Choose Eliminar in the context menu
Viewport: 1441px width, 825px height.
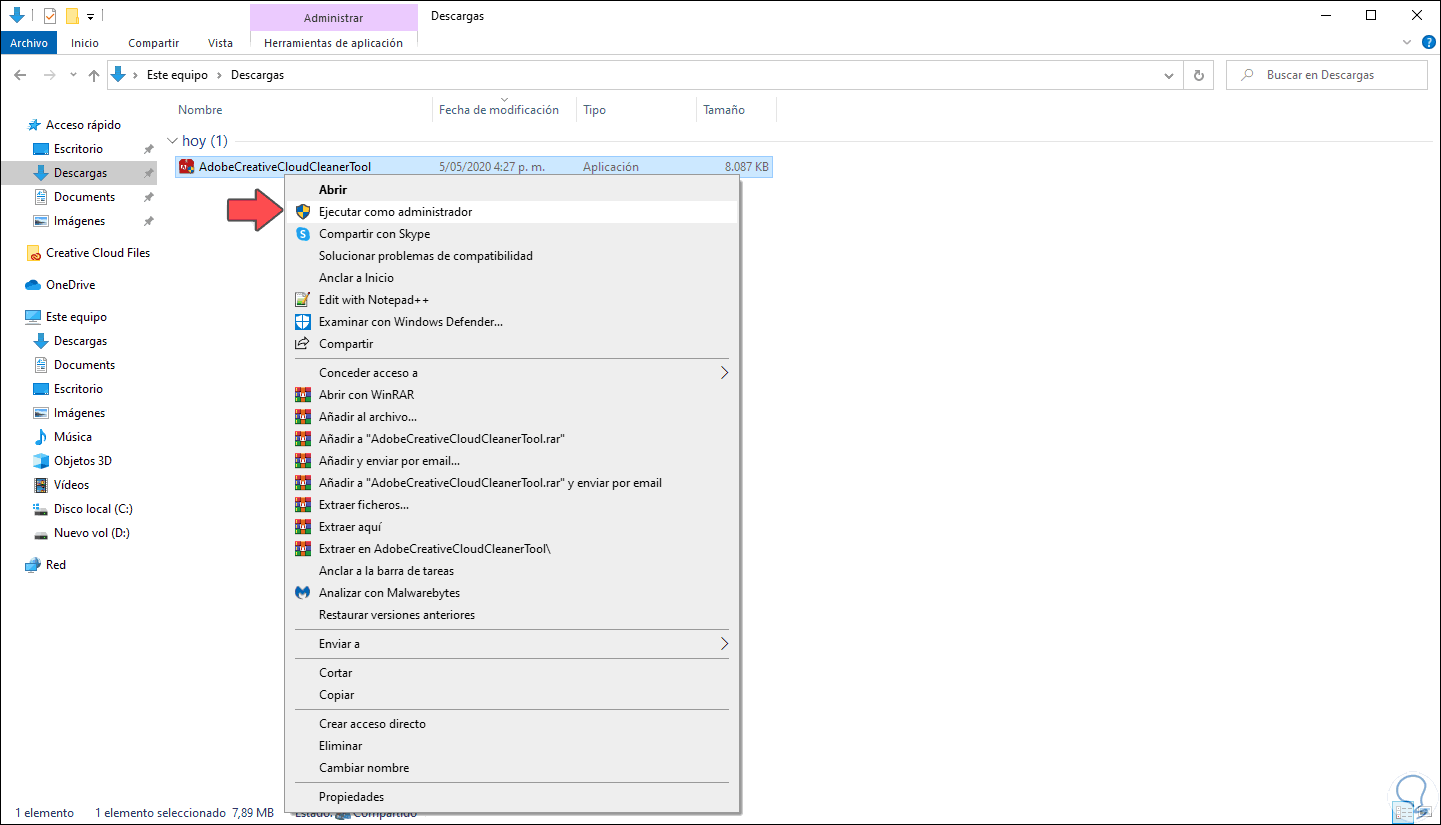(340, 746)
